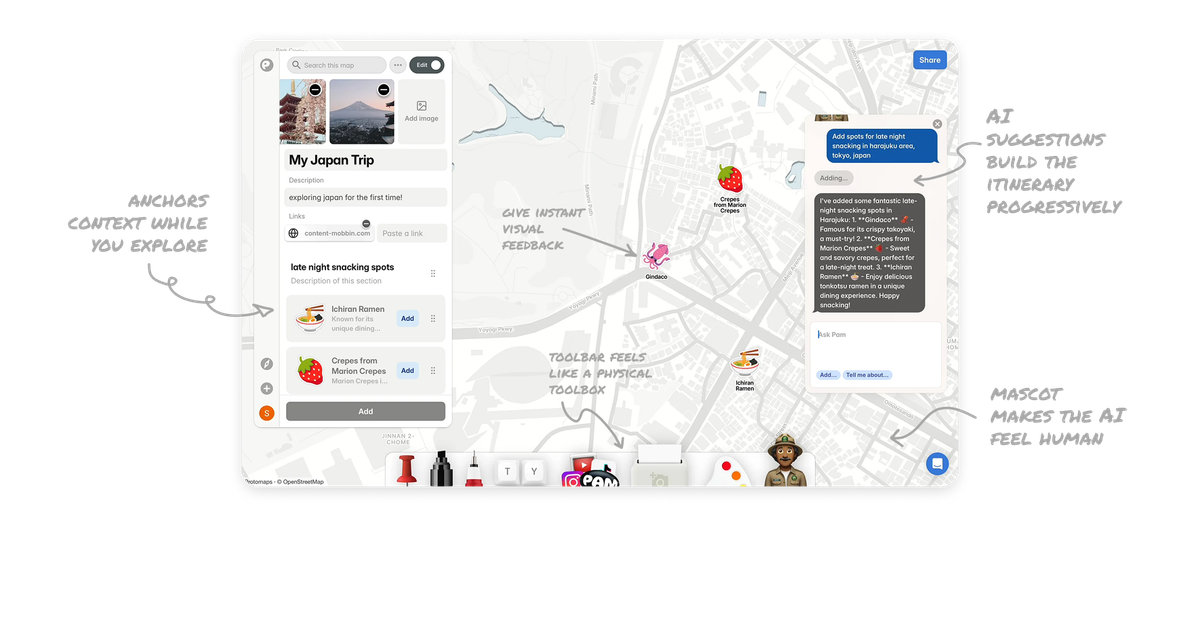Click the 'Y' keycap tool

click(535, 471)
